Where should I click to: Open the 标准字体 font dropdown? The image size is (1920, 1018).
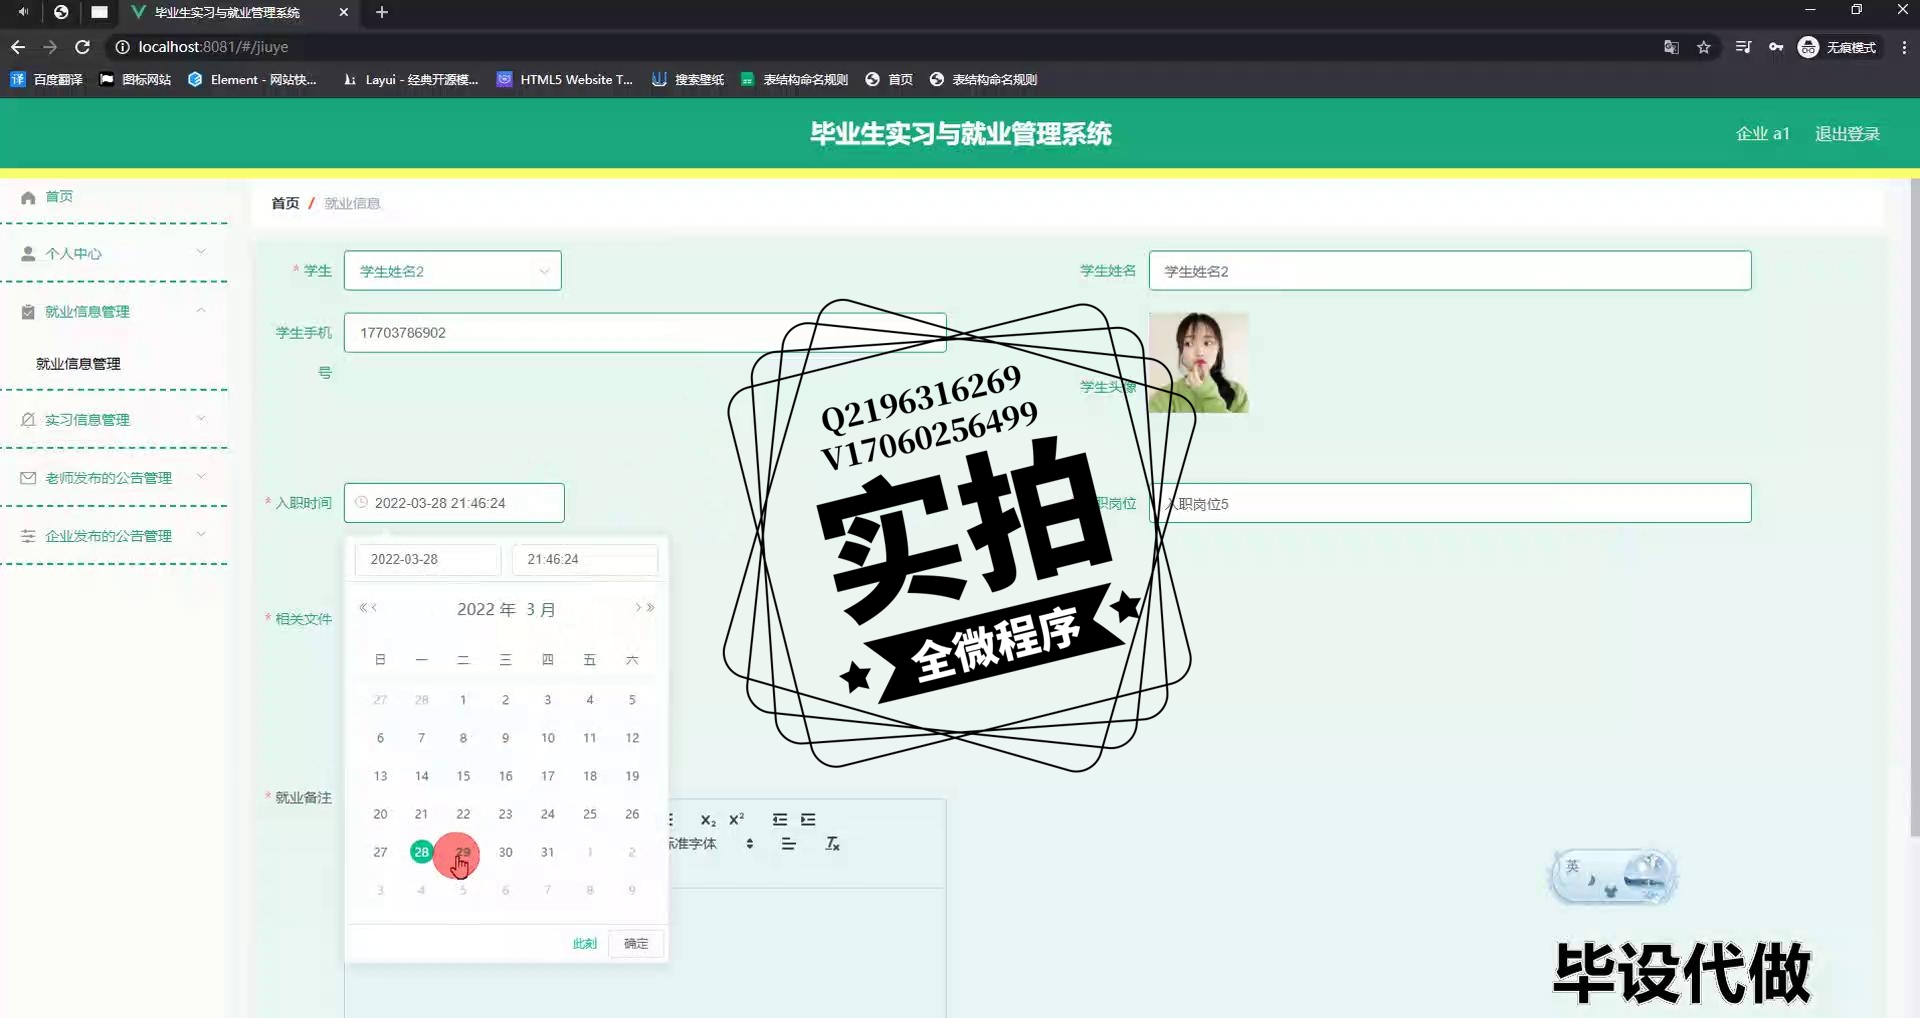(x=711, y=844)
